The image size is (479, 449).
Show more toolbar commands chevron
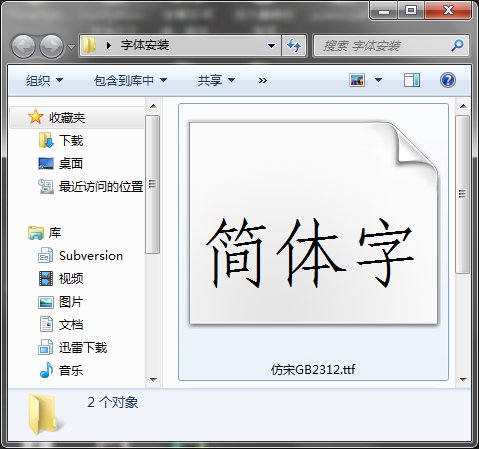(263, 81)
